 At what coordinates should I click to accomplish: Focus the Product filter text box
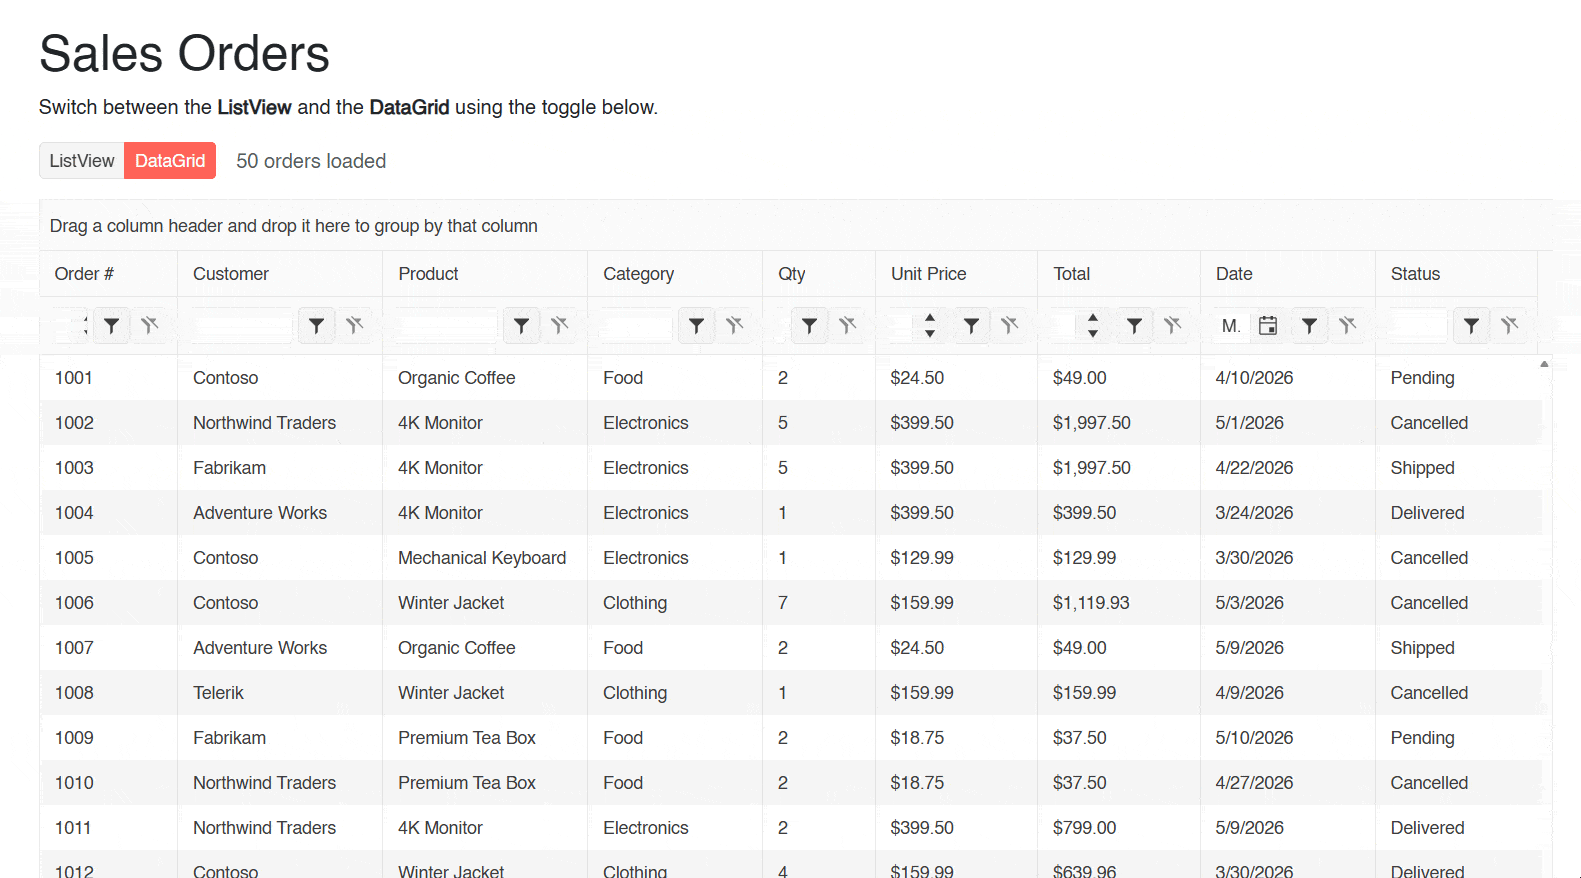(x=446, y=325)
